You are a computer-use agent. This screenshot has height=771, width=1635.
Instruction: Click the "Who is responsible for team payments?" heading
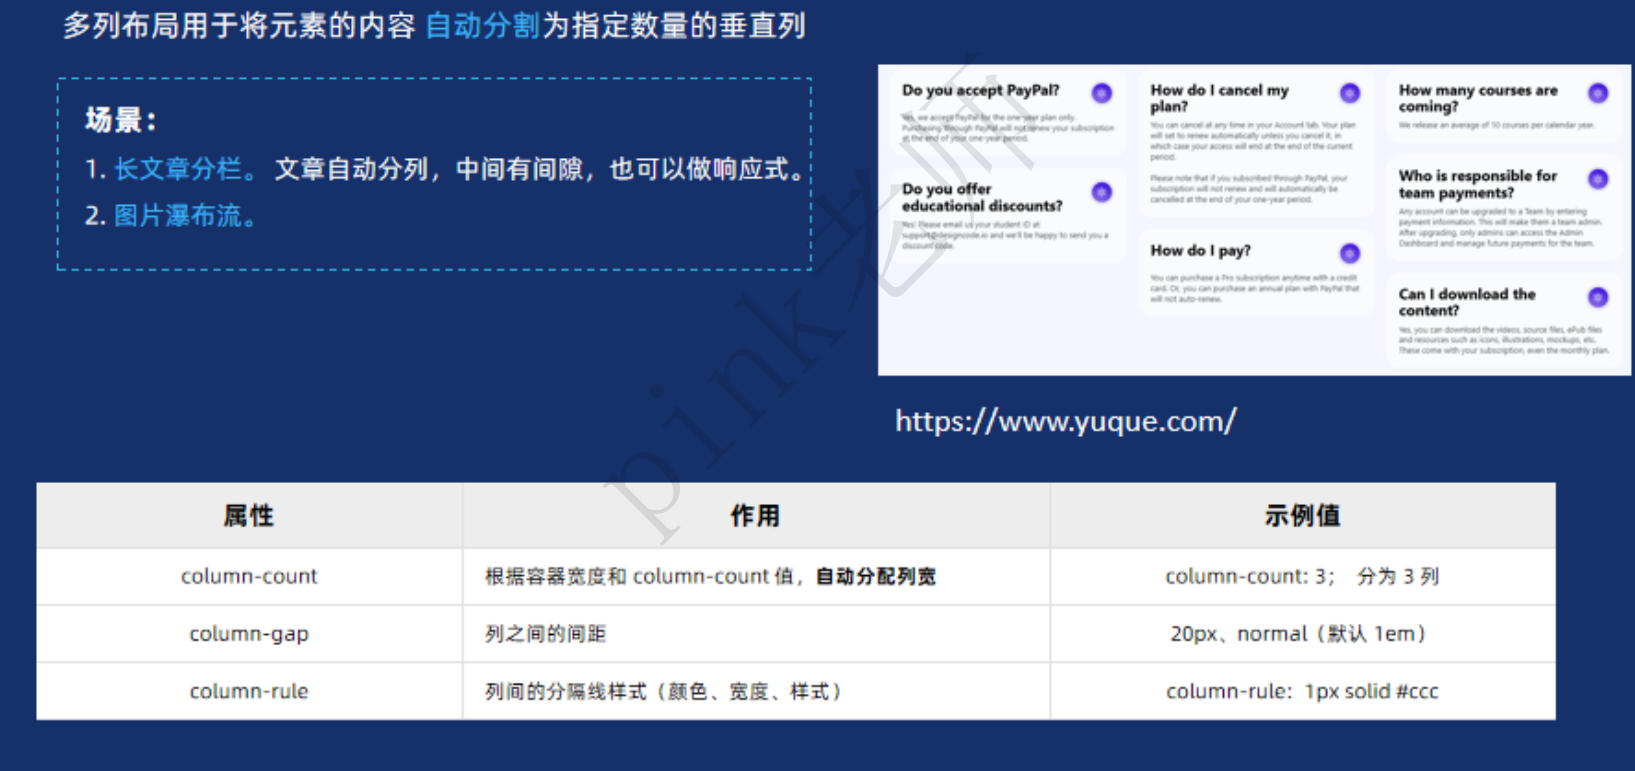(1477, 184)
